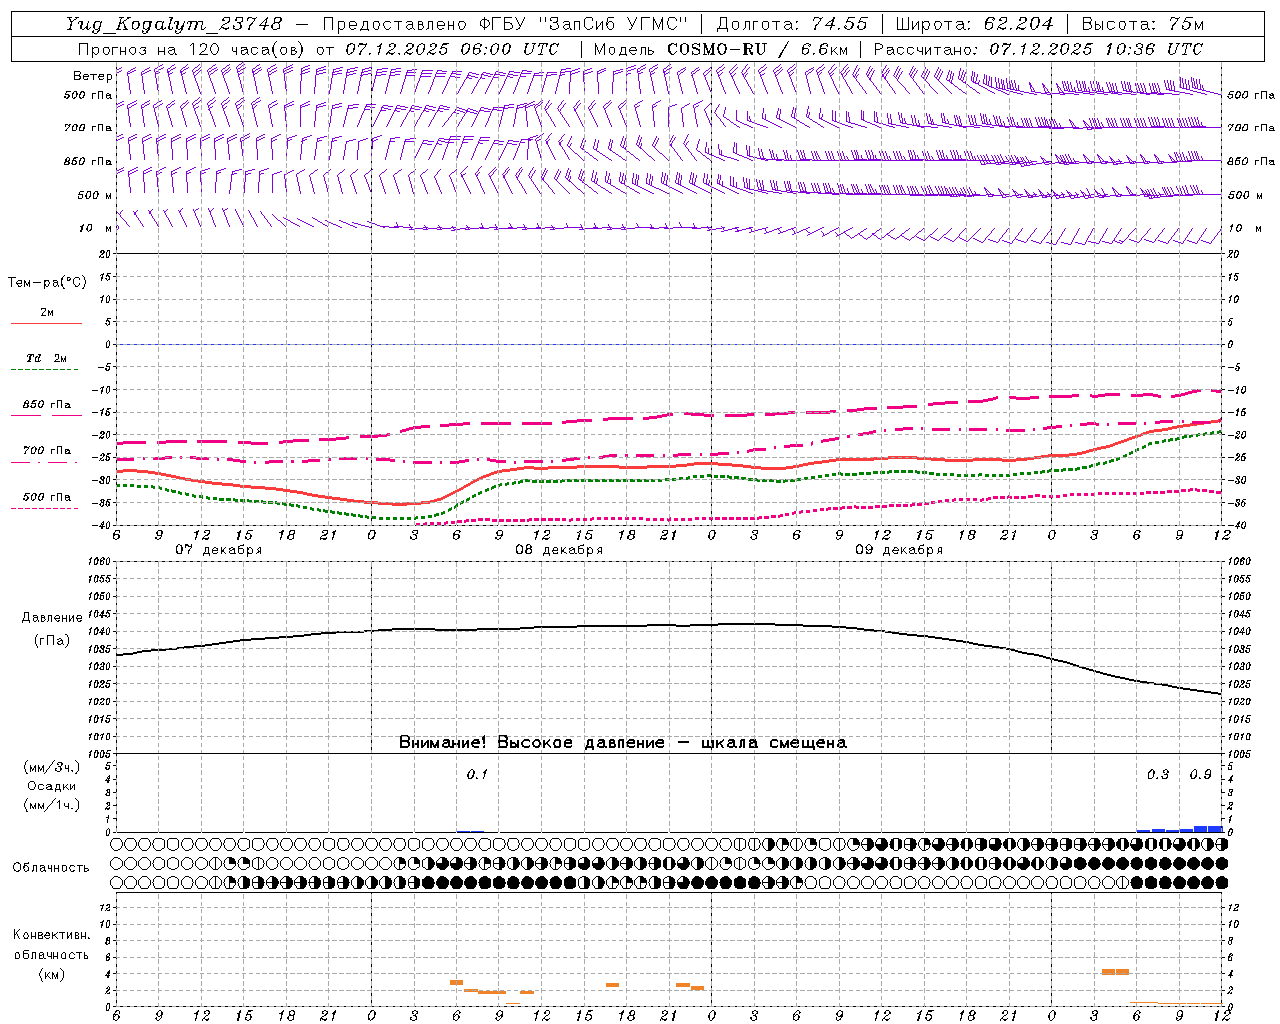This screenshot has width=1280, height=1024.
Task: Click the '700 гПа' temperature legend entry
Action: (x=46, y=451)
